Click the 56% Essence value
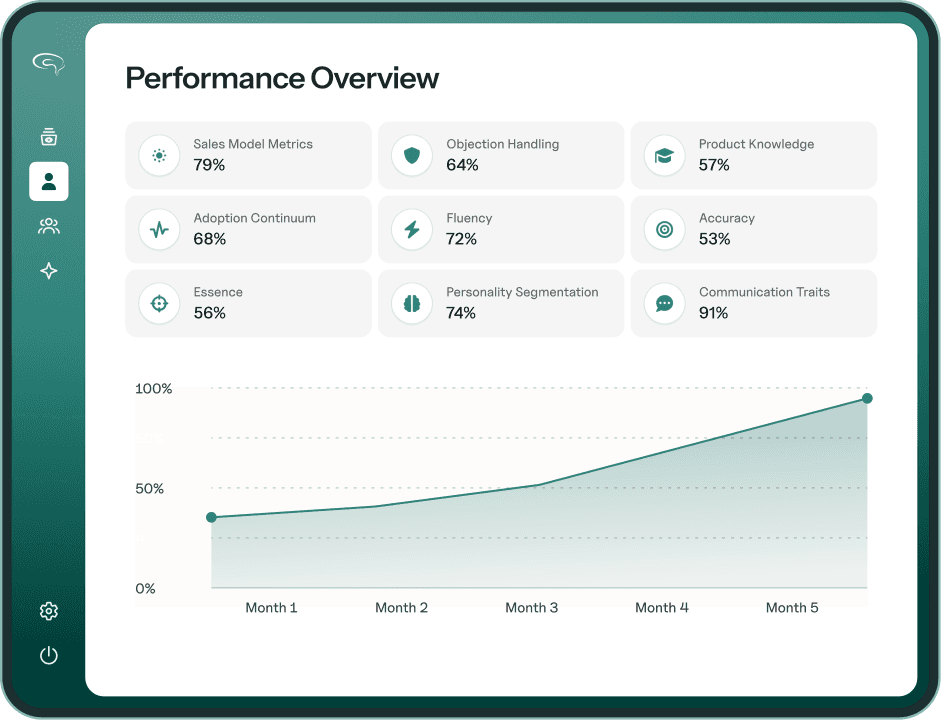Image resolution: width=941 pixels, height=720 pixels. pos(209,313)
